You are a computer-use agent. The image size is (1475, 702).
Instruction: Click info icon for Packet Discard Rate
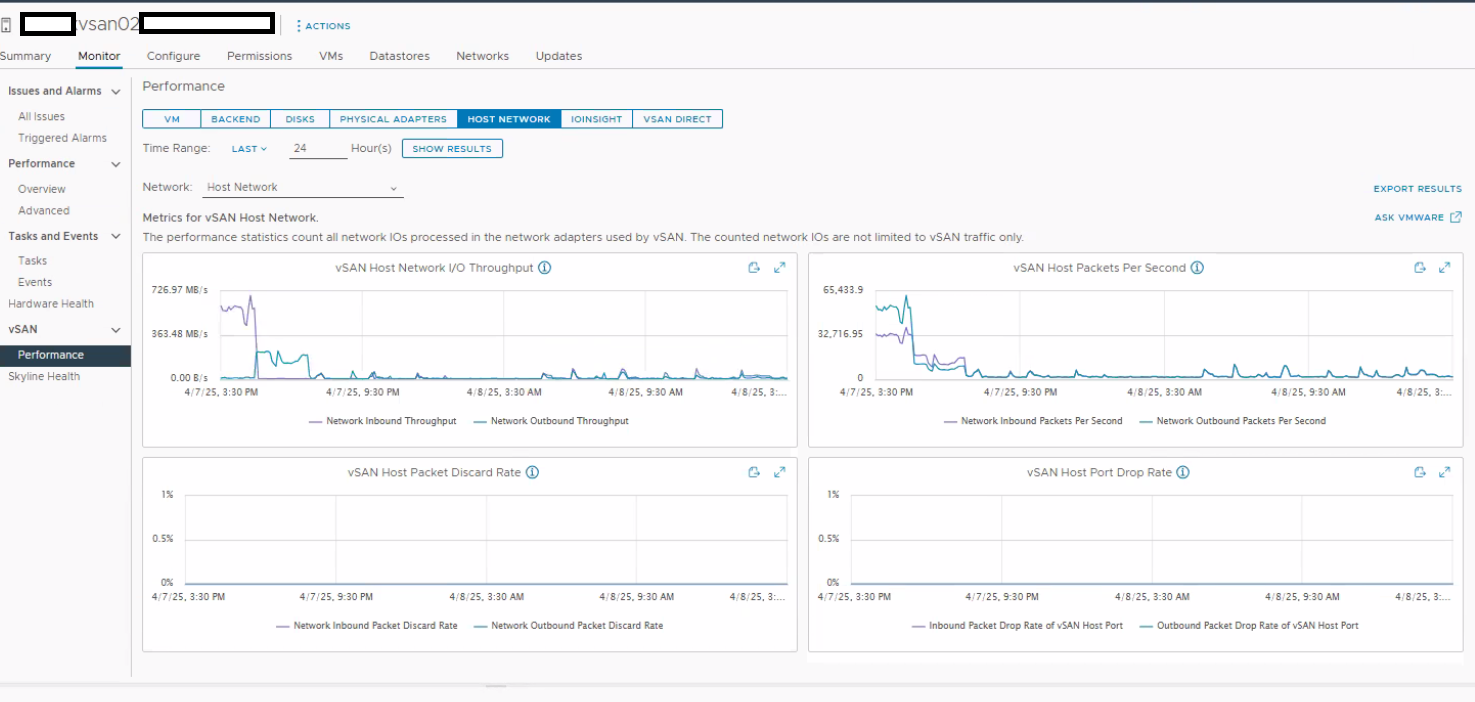pos(532,473)
